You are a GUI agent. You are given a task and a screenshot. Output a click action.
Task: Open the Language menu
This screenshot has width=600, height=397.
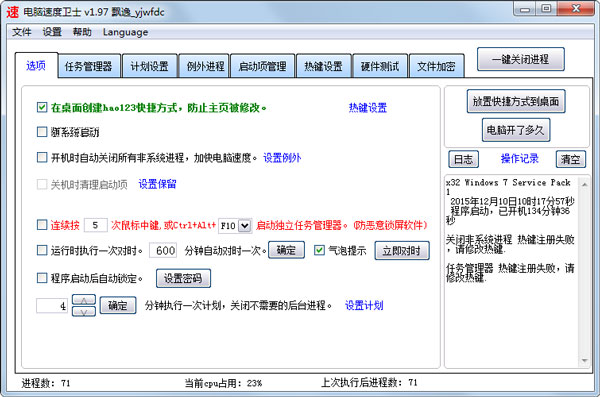pos(125,32)
